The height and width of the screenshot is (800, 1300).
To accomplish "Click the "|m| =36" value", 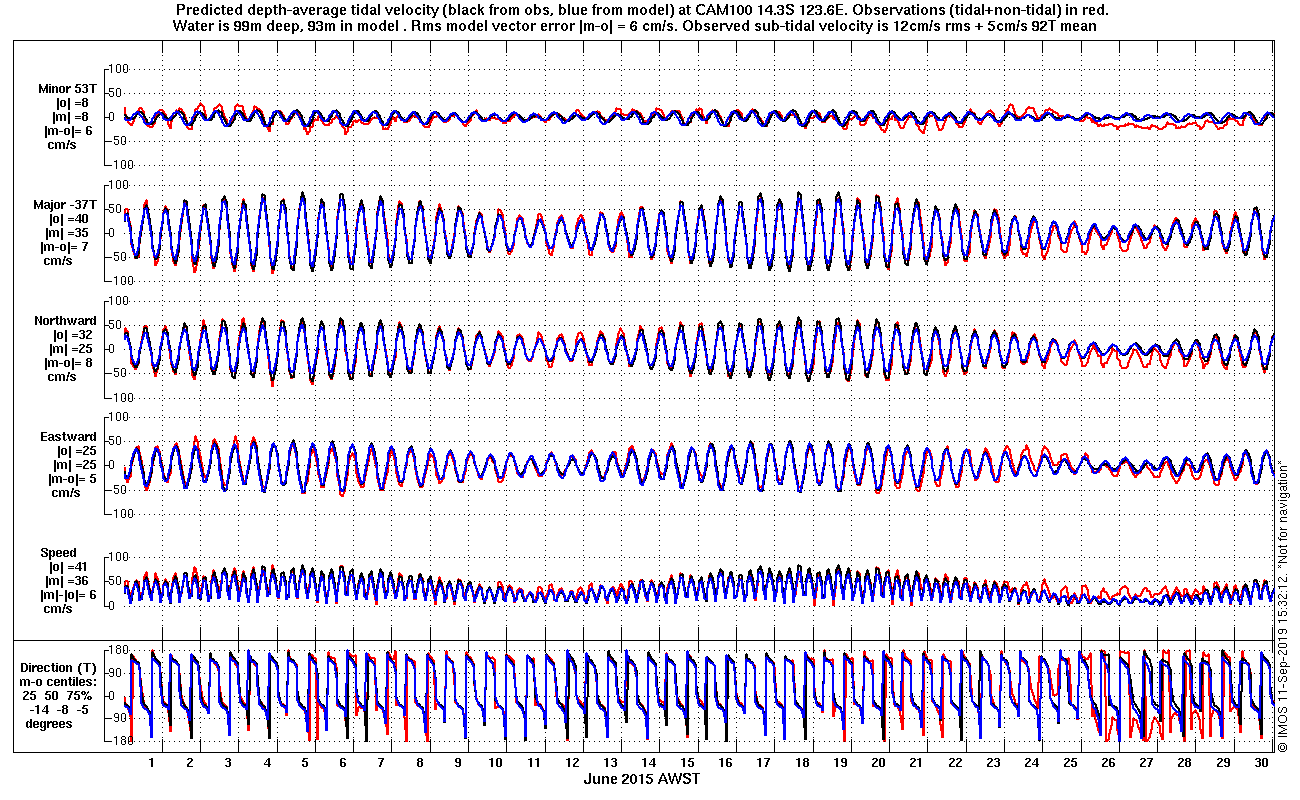I will 69,581.
